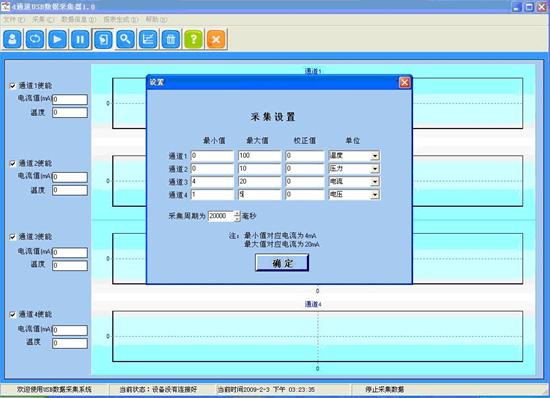The width and height of the screenshot is (550, 398).
Task: Open the magnifier search toolbar icon
Action: click(125, 39)
